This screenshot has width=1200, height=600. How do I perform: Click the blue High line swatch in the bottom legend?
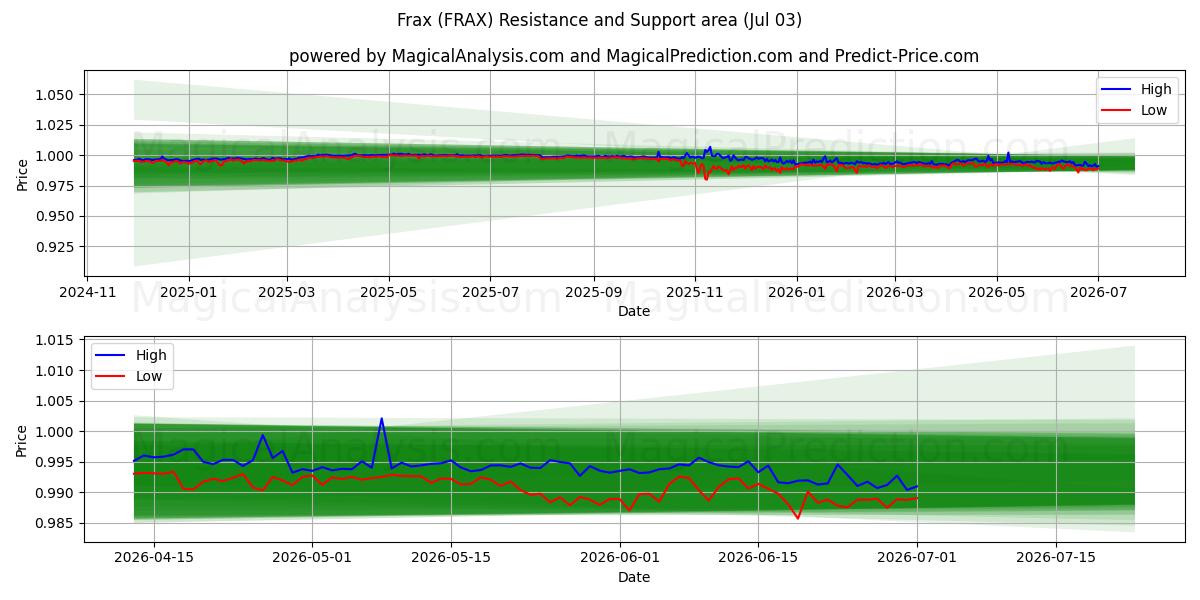pyautogui.click(x=112, y=356)
